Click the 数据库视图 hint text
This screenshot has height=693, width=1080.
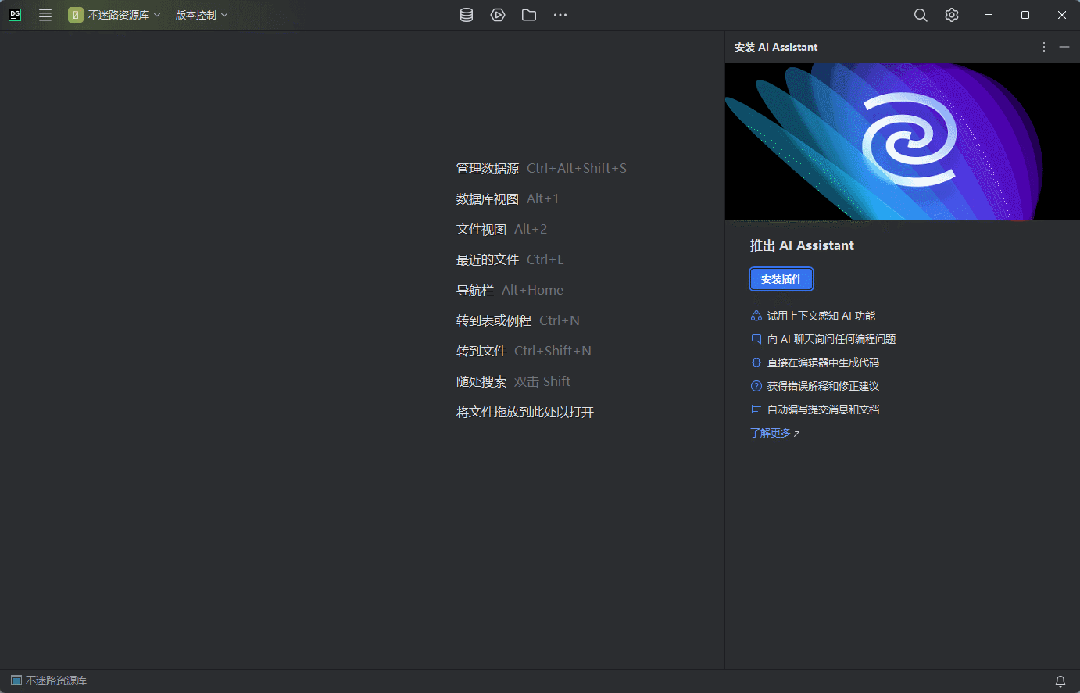tap(487, 199)
